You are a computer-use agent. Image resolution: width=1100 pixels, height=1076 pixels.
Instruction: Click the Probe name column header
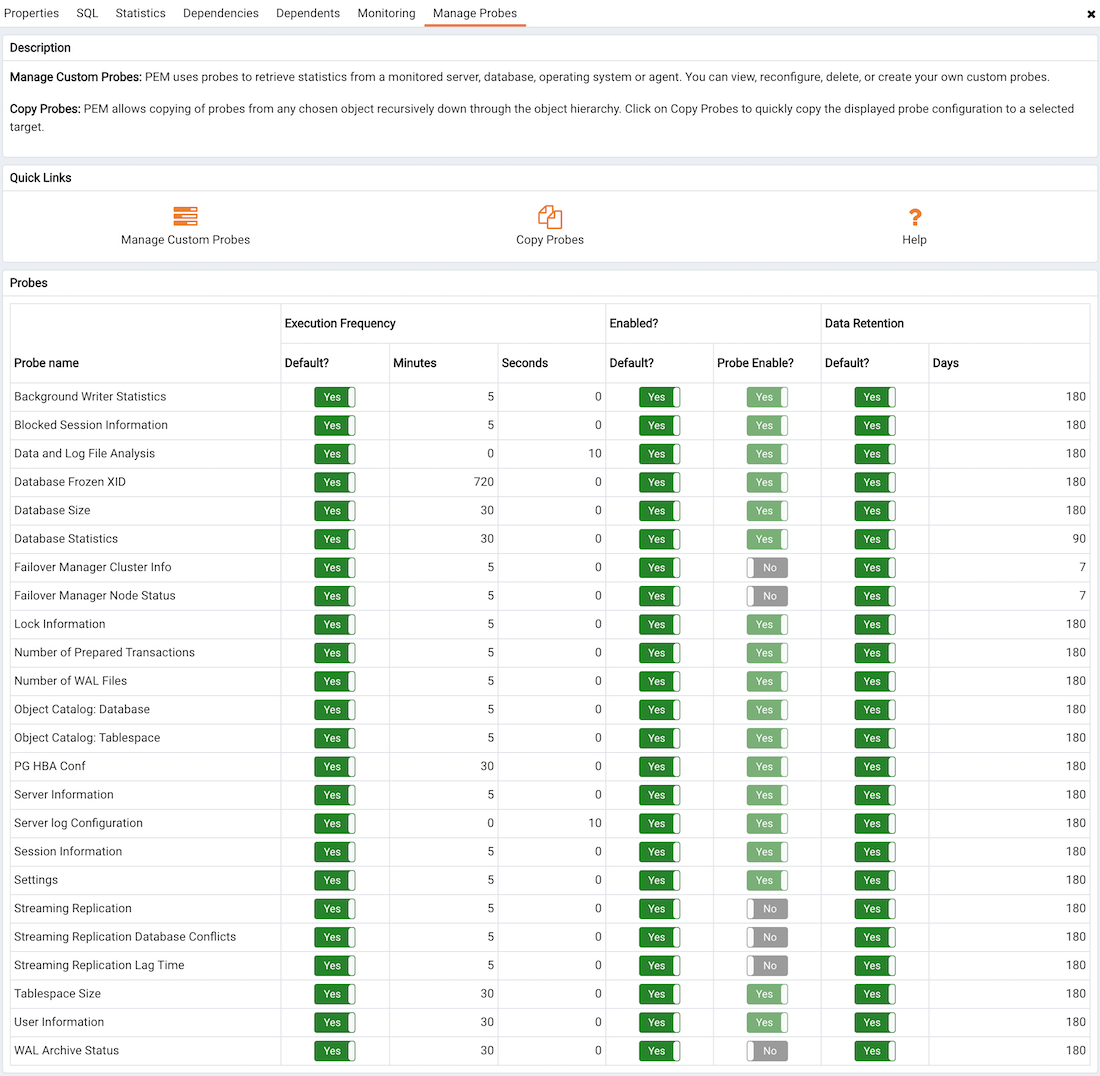[x=46, y=363]
